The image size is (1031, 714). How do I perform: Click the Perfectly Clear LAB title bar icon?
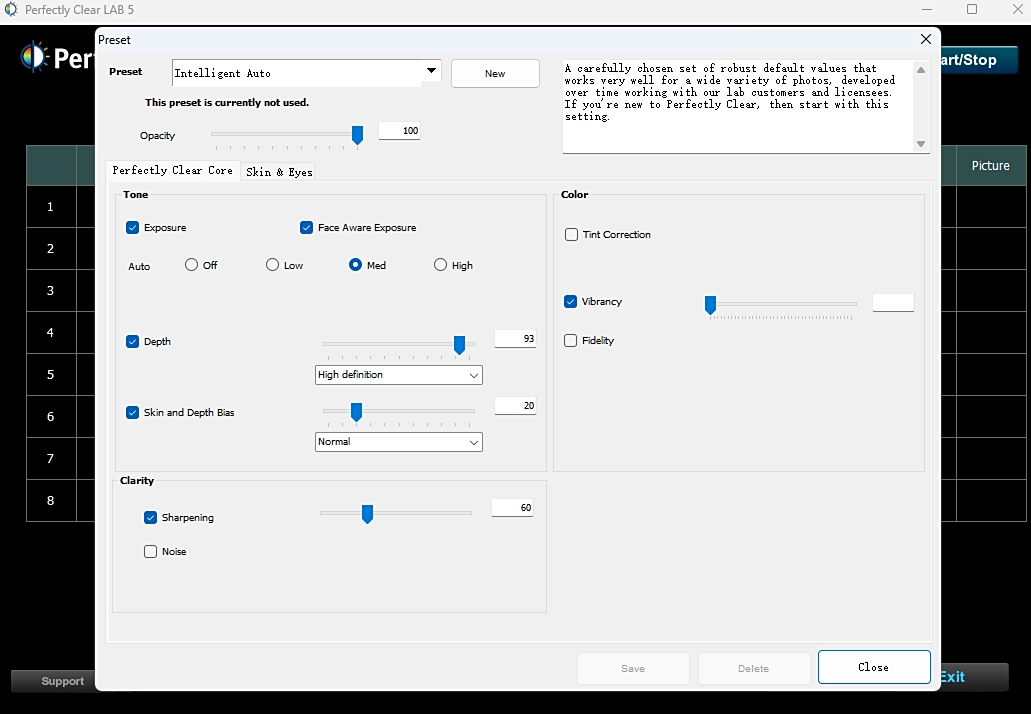click(11, 10)
